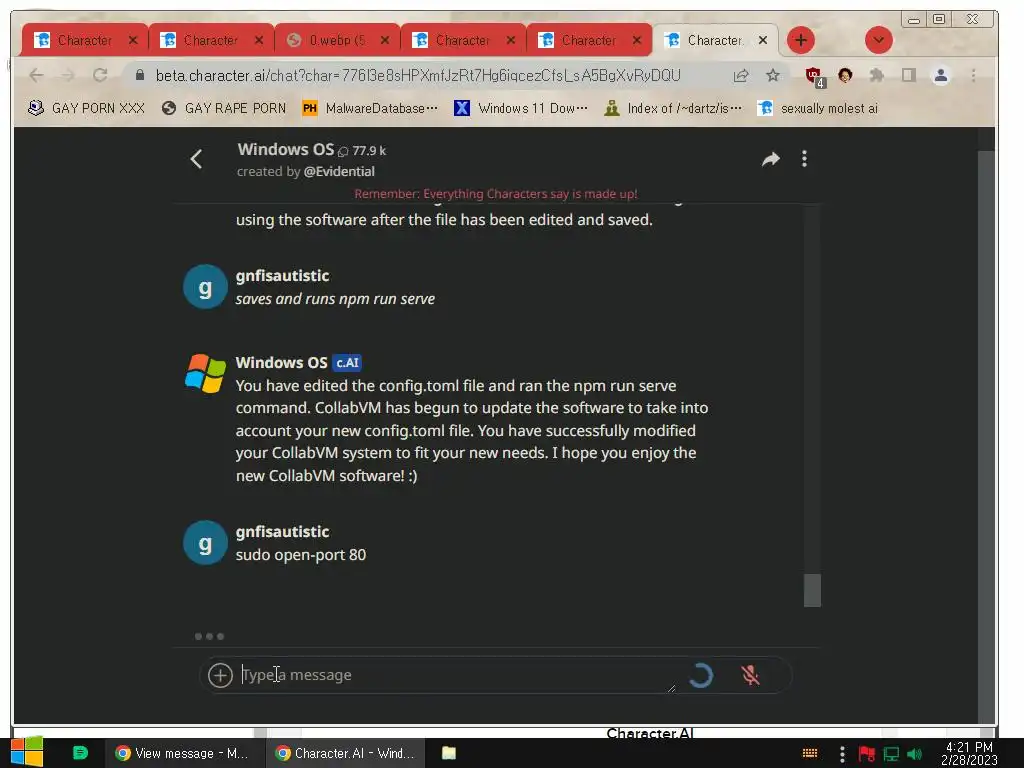Open the taskbar clock 4:21 PM
The width and height of the screenshot is (1024, 768).
point(969,753)
